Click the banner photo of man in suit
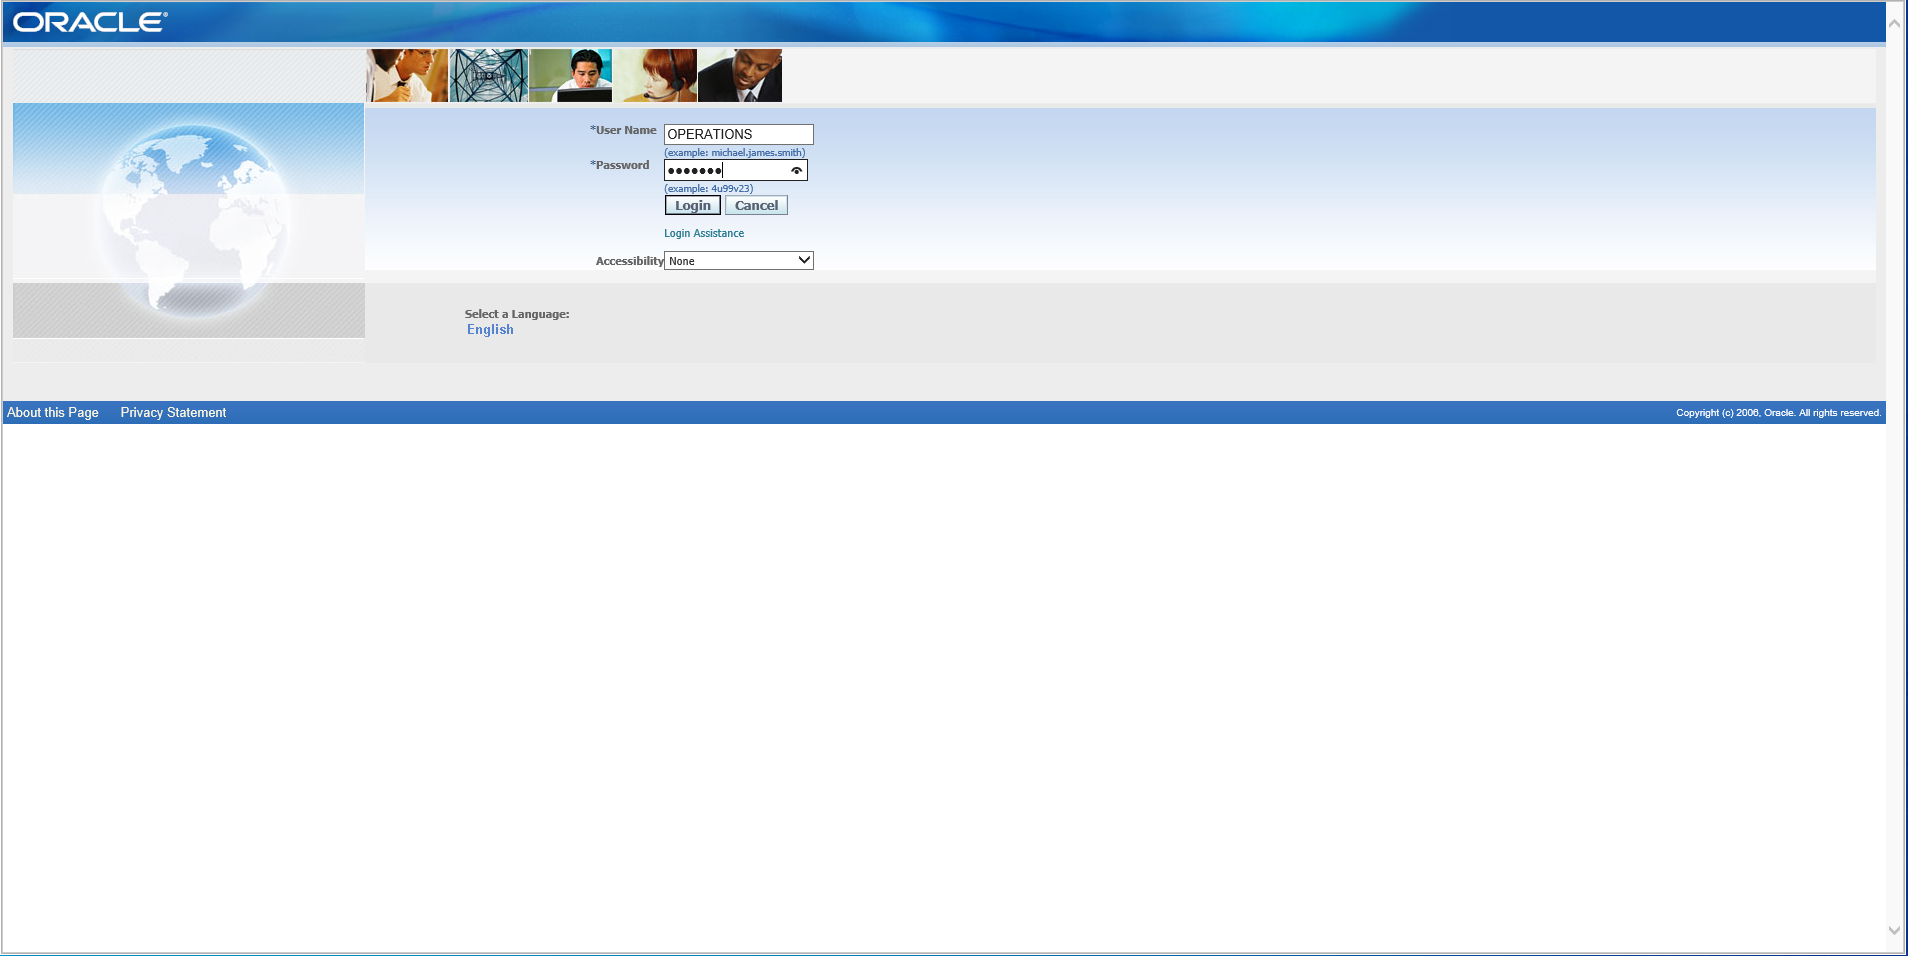 tap(740, 76)
